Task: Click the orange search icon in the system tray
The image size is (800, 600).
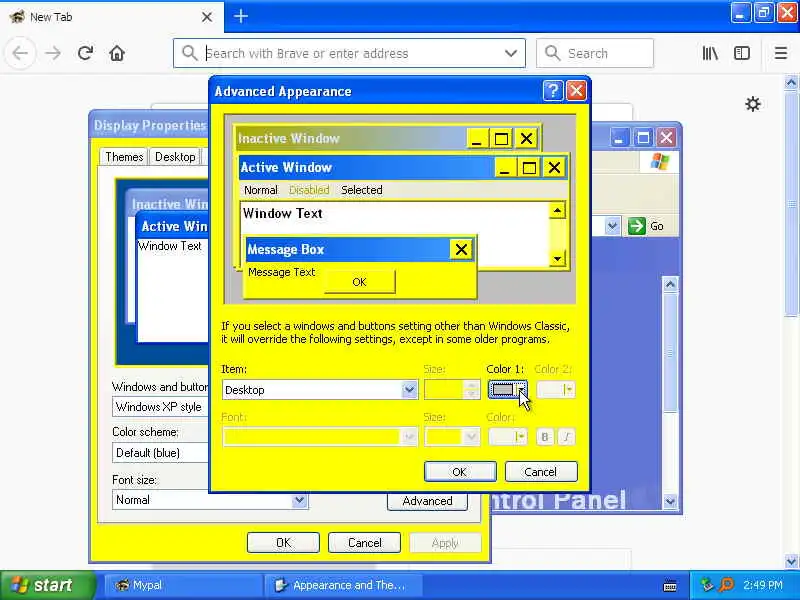Action: click(x=726, y=585)
